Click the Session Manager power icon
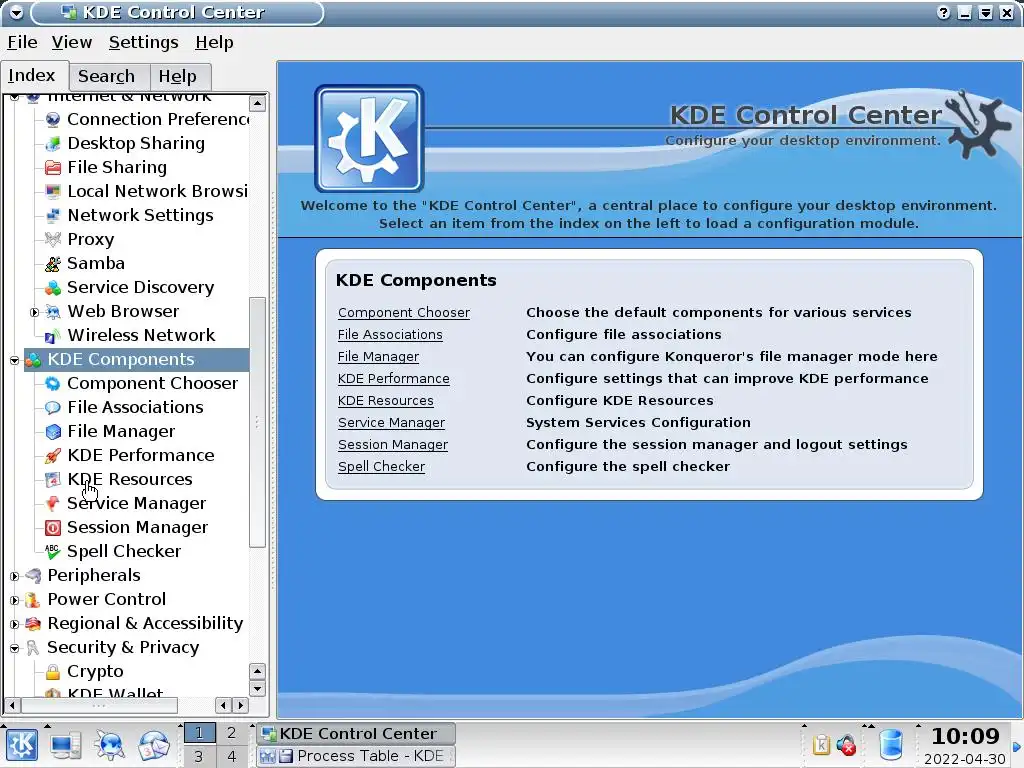 coord(53,528)
